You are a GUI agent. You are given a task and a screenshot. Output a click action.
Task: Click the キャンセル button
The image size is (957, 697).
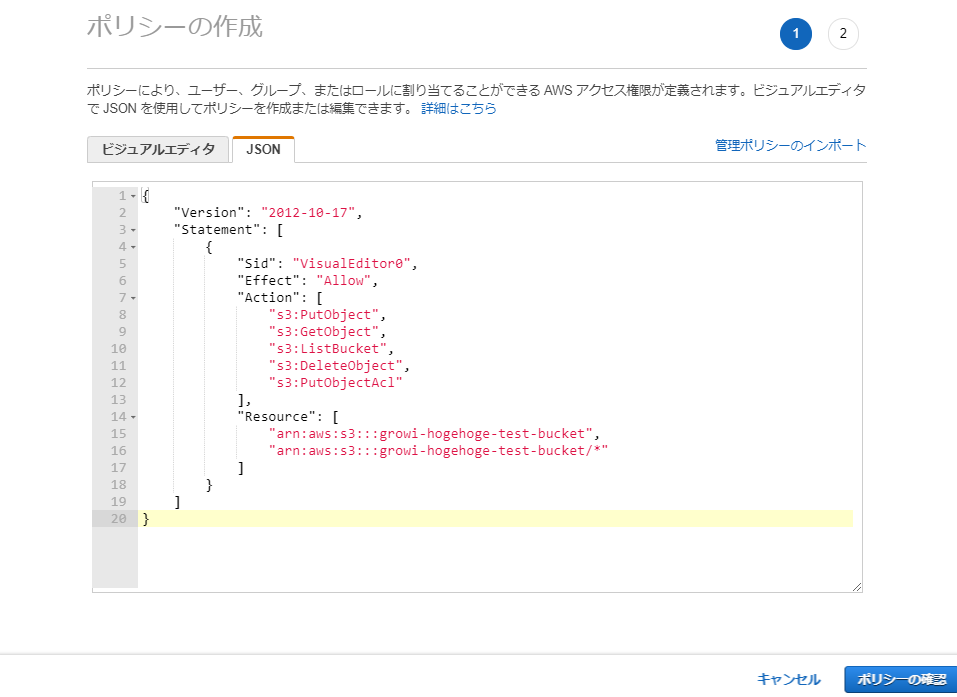pos(787,678)
